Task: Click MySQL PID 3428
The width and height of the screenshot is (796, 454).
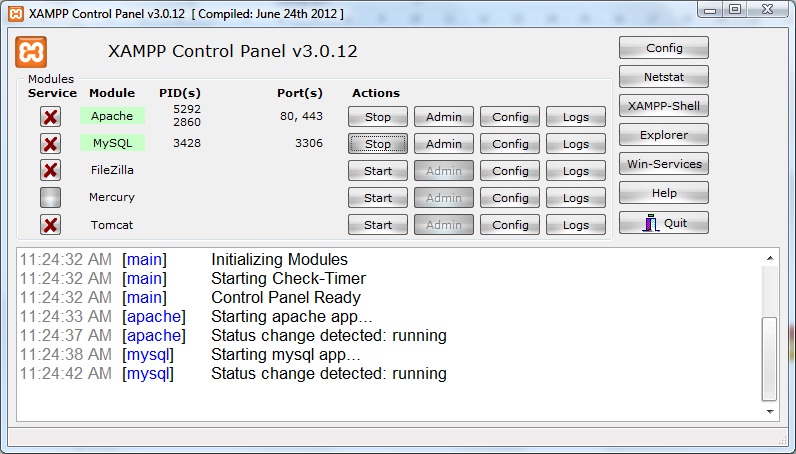Action: (187, 143)
